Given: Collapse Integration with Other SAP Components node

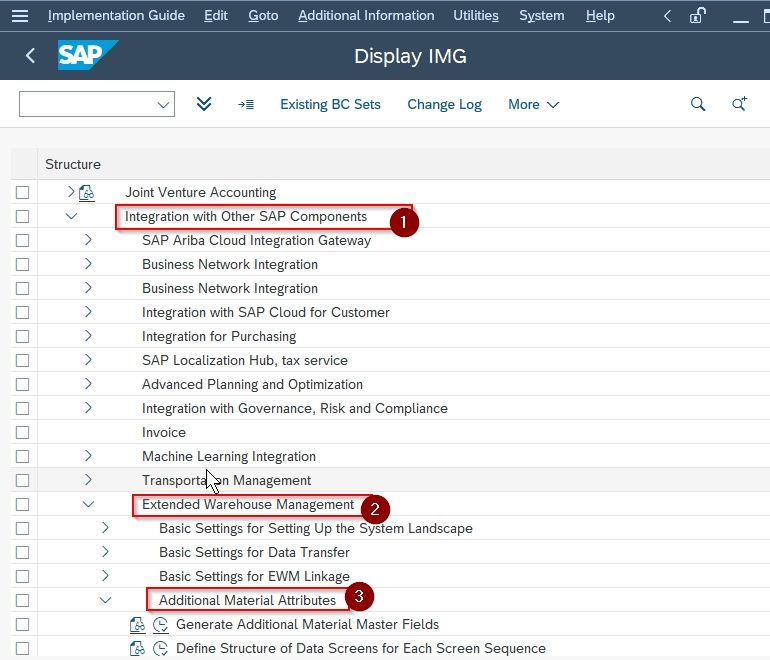Looking at the screenshot, I should tap(71, 216).
